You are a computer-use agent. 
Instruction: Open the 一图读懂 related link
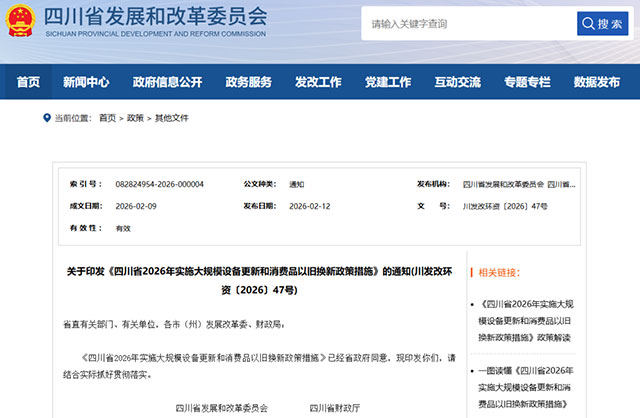(x=531, y=387)
